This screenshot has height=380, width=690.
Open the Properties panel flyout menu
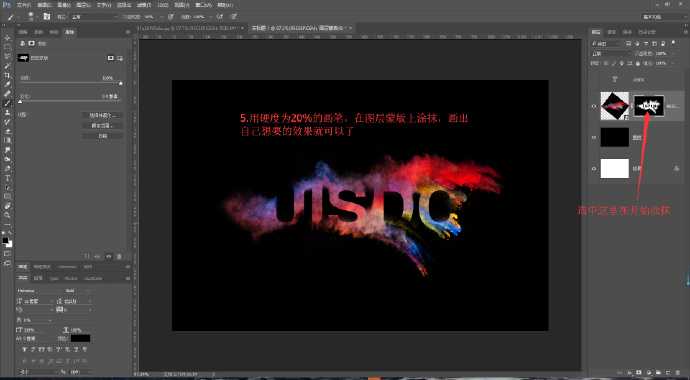tap(128, 32)
